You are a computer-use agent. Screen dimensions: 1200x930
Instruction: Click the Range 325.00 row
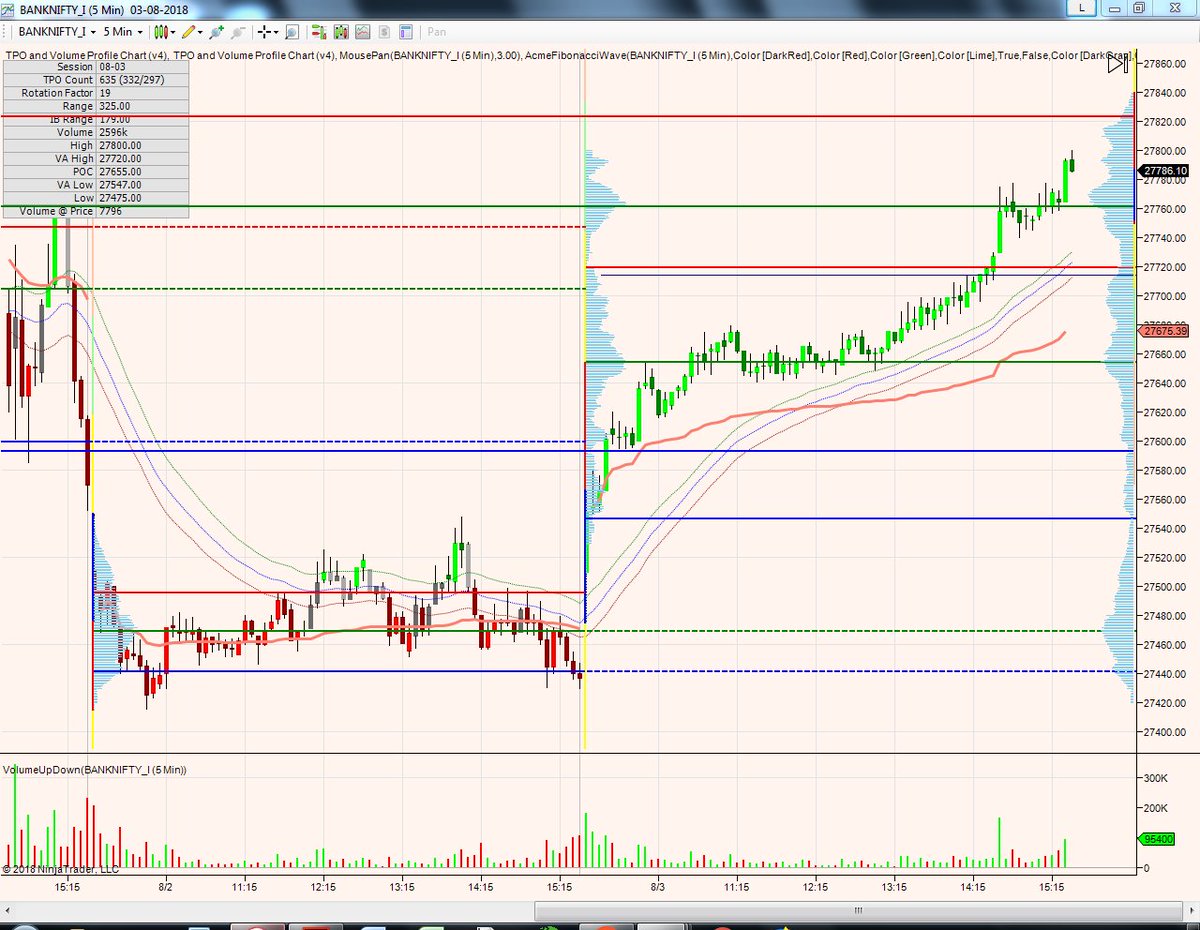(94, 105)
